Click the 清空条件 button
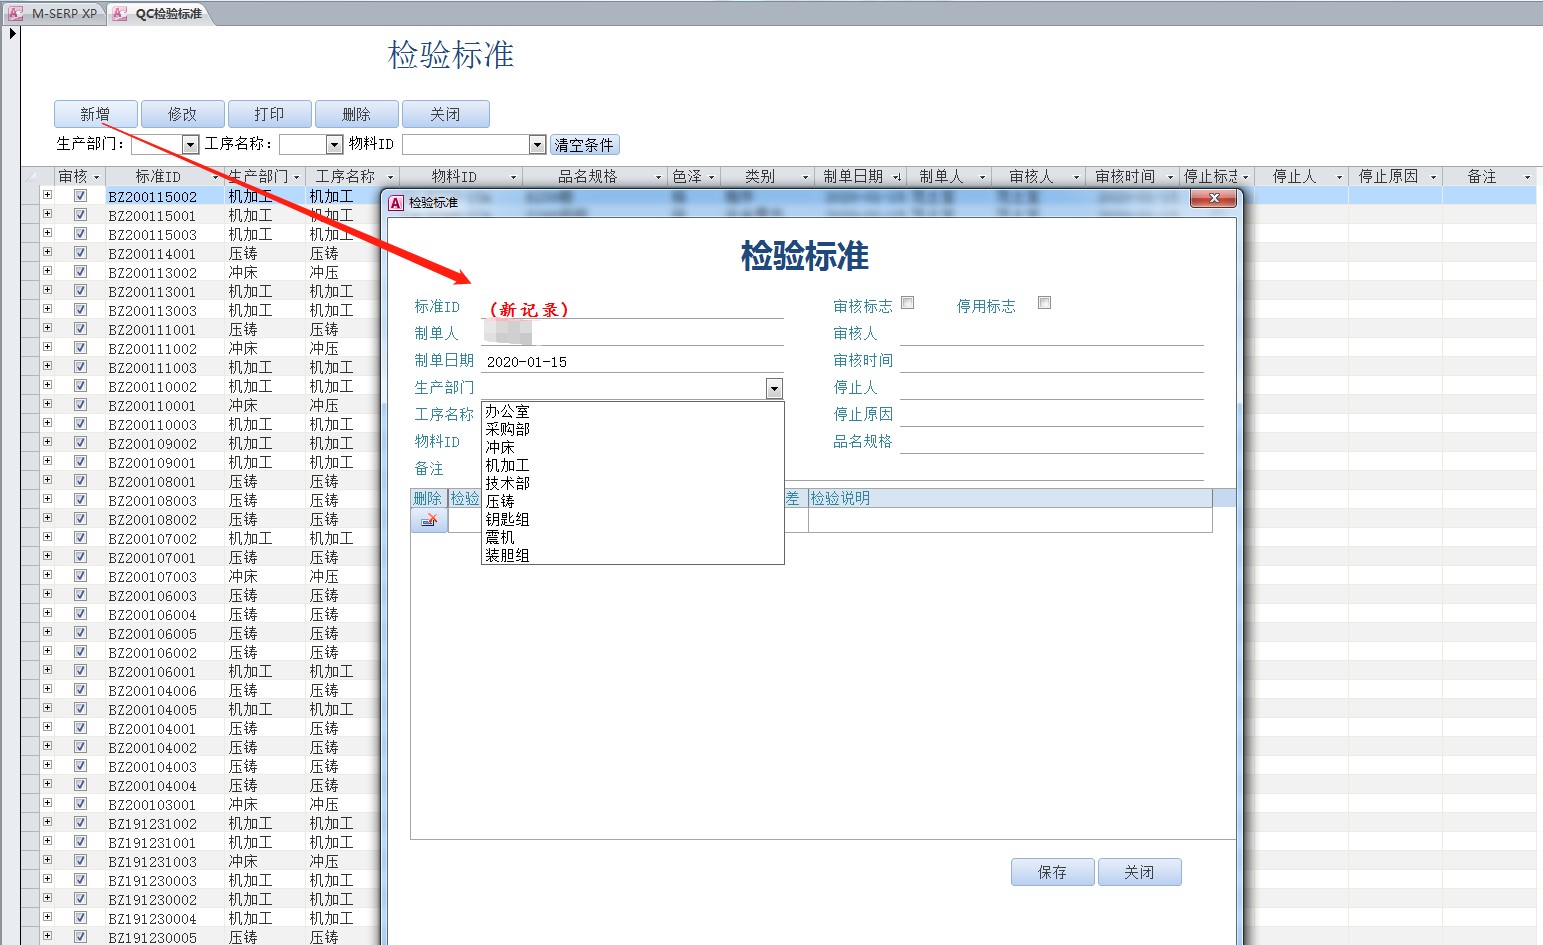The image size is (1543, 945). 585,145
